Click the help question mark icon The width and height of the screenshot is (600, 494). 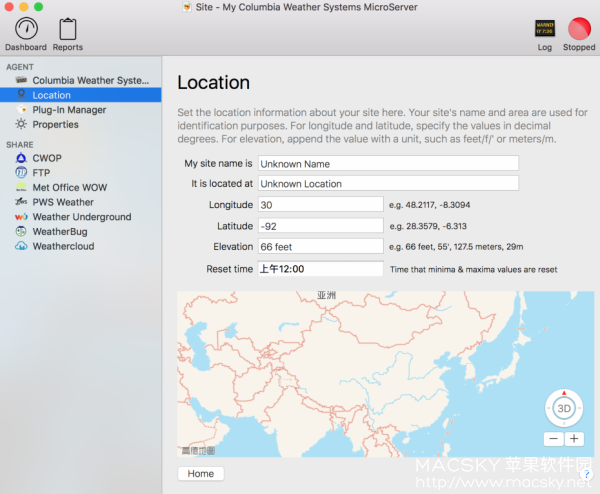pyautogui.click(x=586, y=474)
